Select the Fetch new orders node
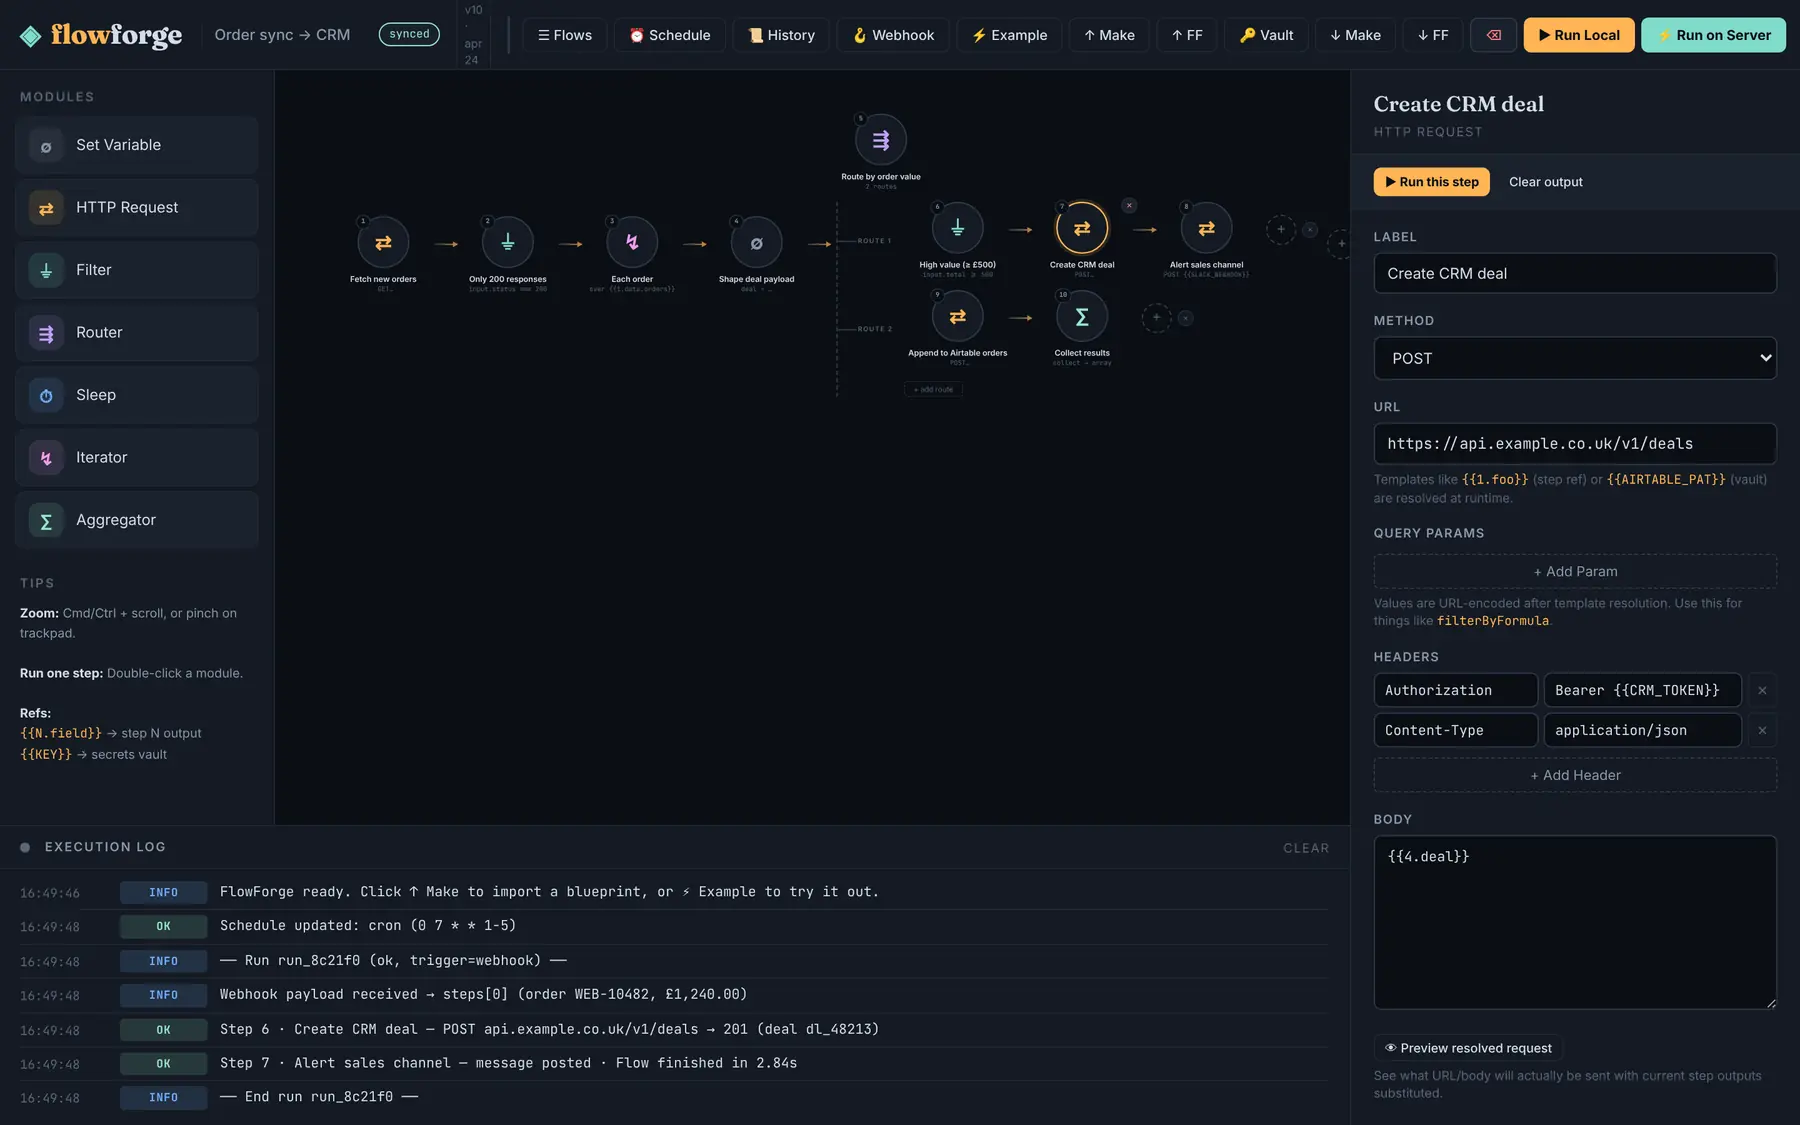 pyautogui.click(x=383, y=243)
